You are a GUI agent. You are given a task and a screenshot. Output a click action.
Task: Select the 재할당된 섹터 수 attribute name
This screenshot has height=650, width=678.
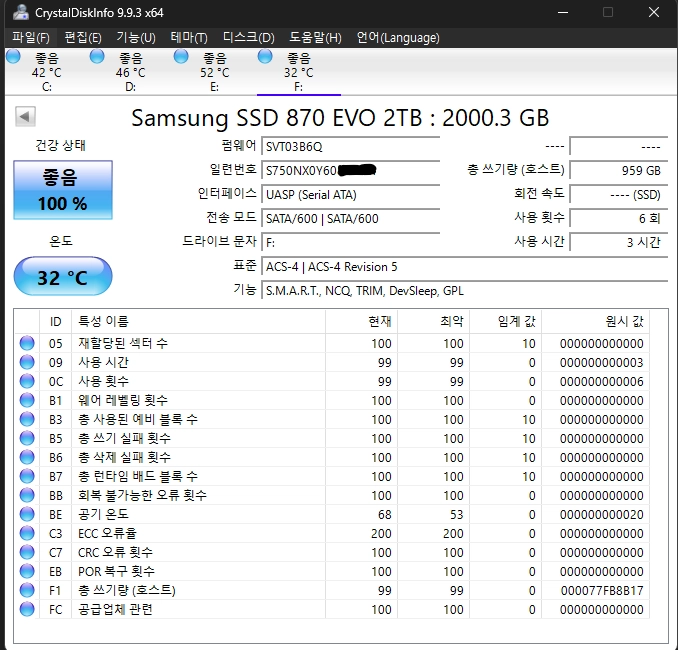[x=123, y=343]
